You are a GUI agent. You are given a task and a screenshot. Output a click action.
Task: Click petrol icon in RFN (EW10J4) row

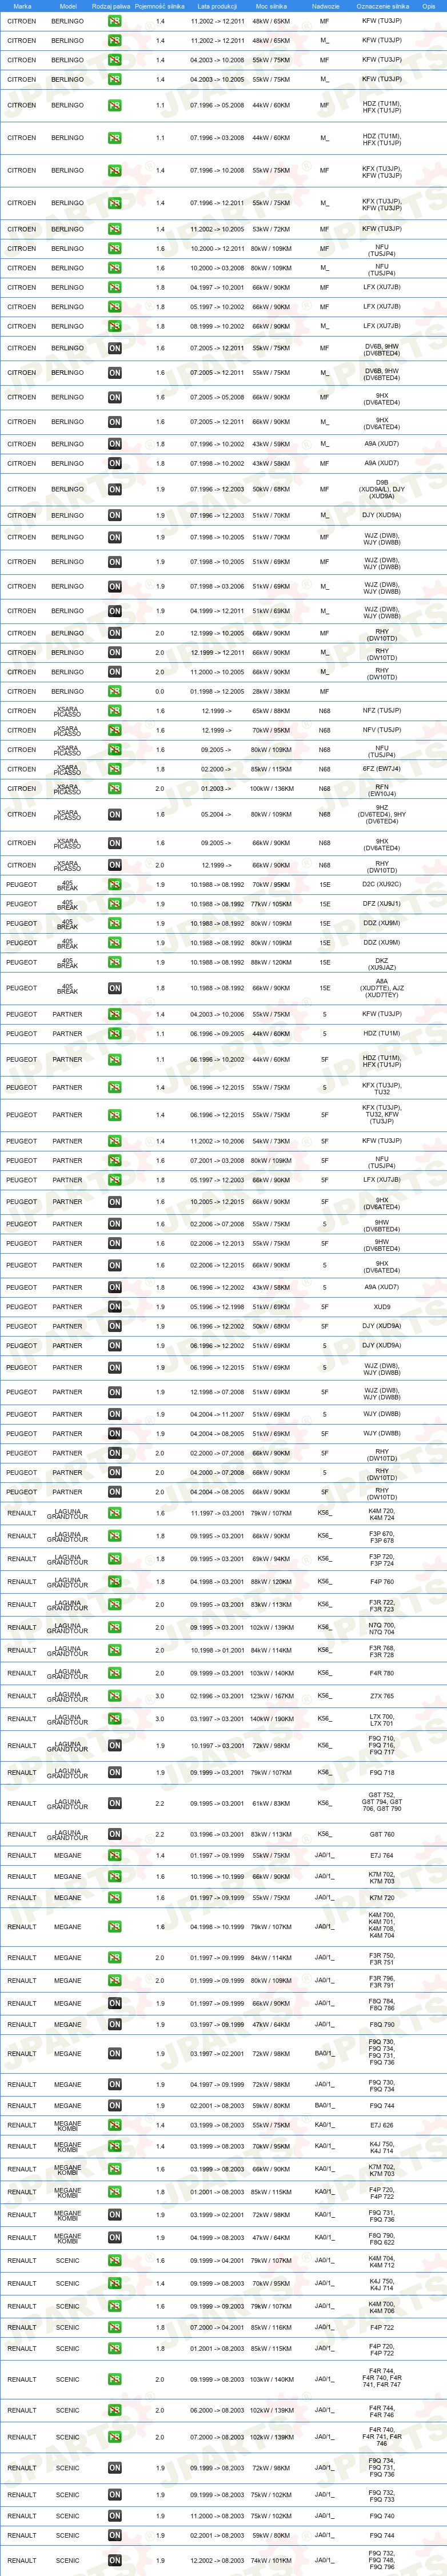click(x=115, y=789)
